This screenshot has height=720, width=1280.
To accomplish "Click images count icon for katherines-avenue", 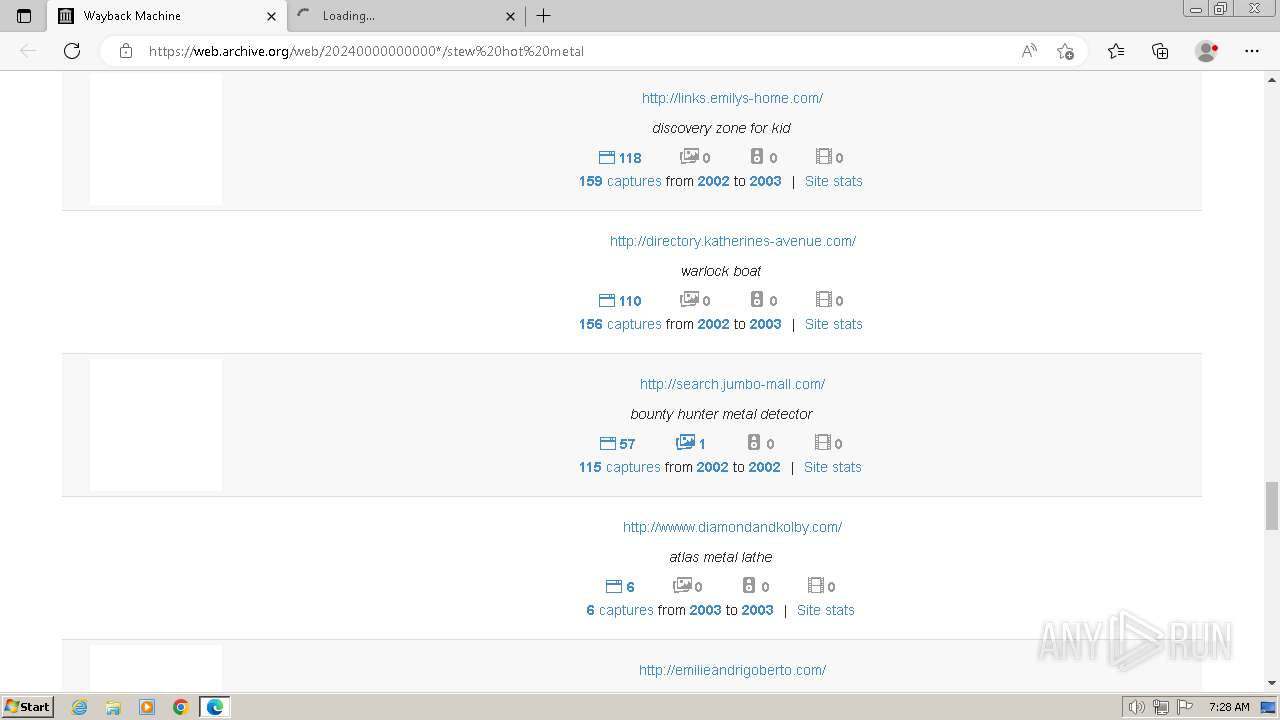I will tap(695, 300).
